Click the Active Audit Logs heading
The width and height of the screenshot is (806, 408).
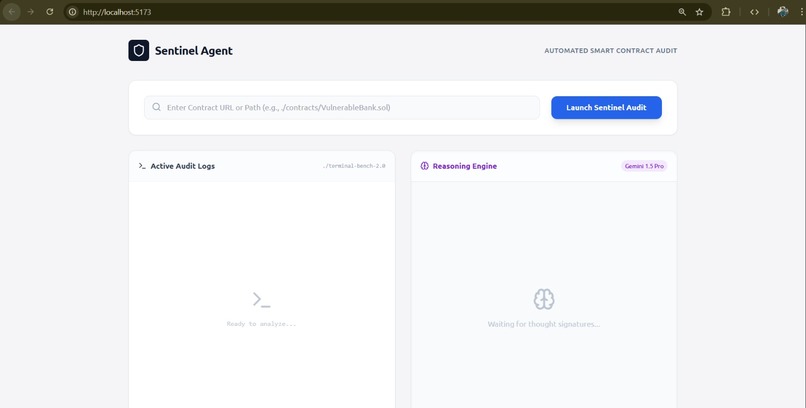point(182,166)
